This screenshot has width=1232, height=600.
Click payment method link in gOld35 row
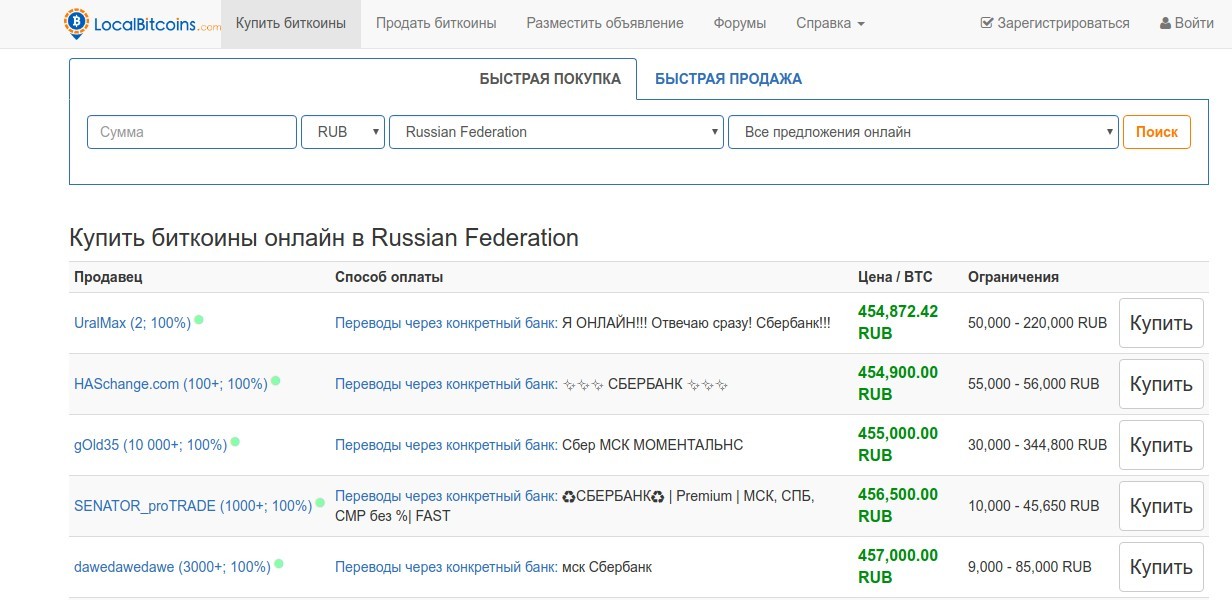(446, 445)
